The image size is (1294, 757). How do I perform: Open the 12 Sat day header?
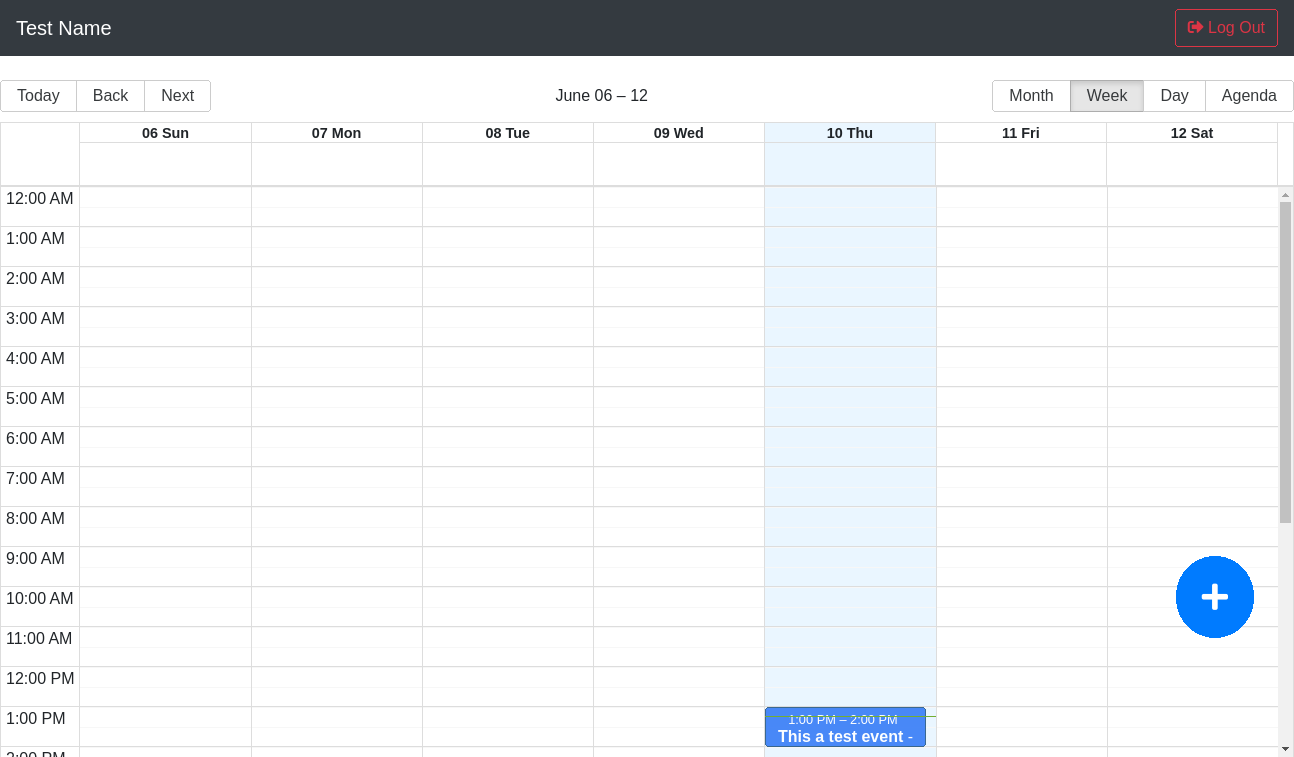coord(1191,133)
